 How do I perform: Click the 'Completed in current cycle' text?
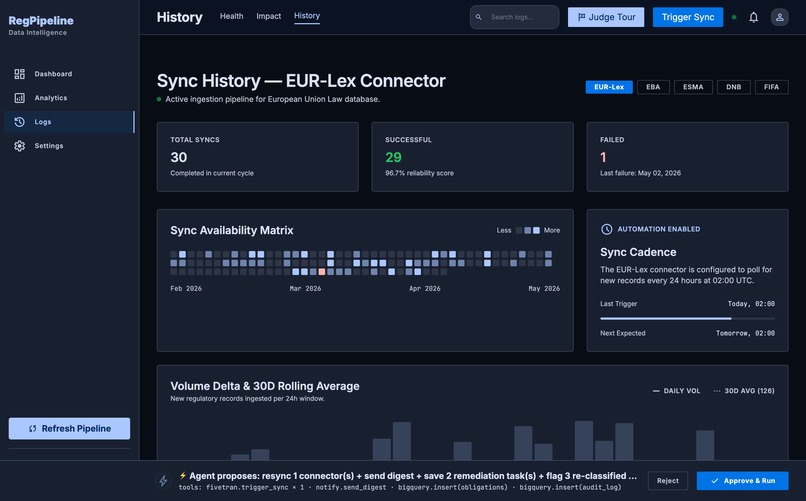tap(212, 173)
